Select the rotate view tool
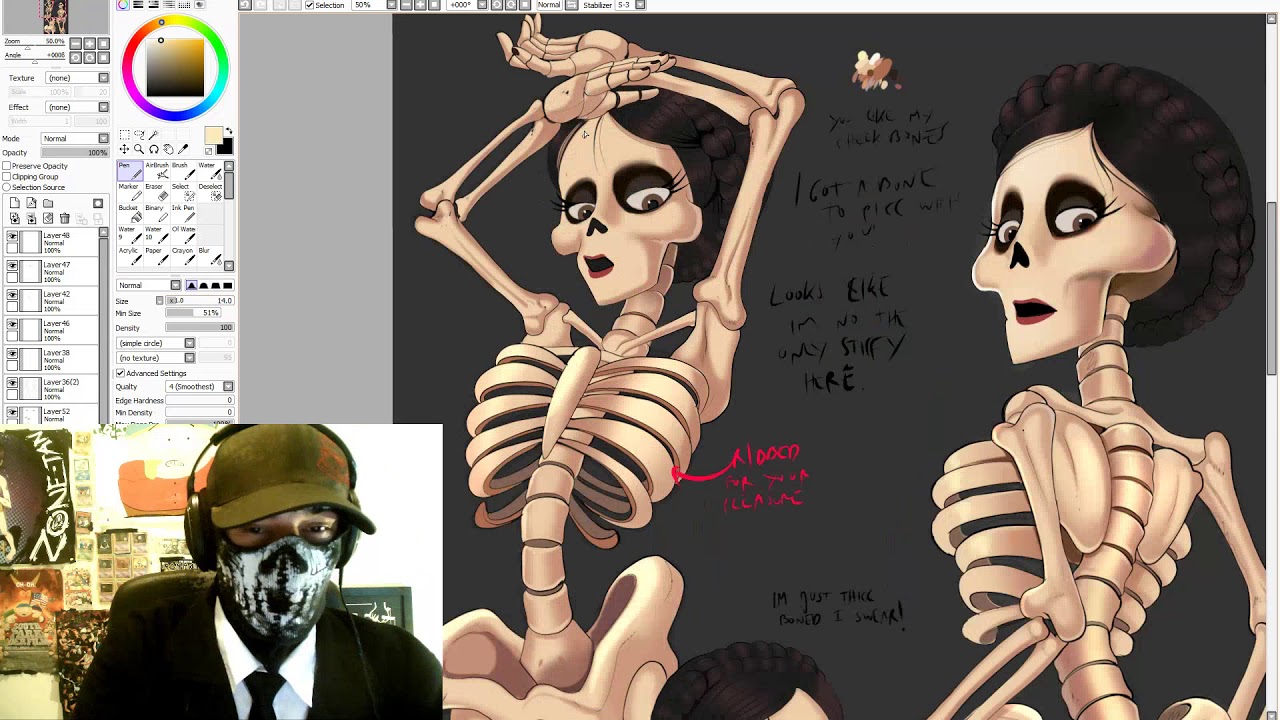Viewport: 1280px width, 720px height. [154, 149]
